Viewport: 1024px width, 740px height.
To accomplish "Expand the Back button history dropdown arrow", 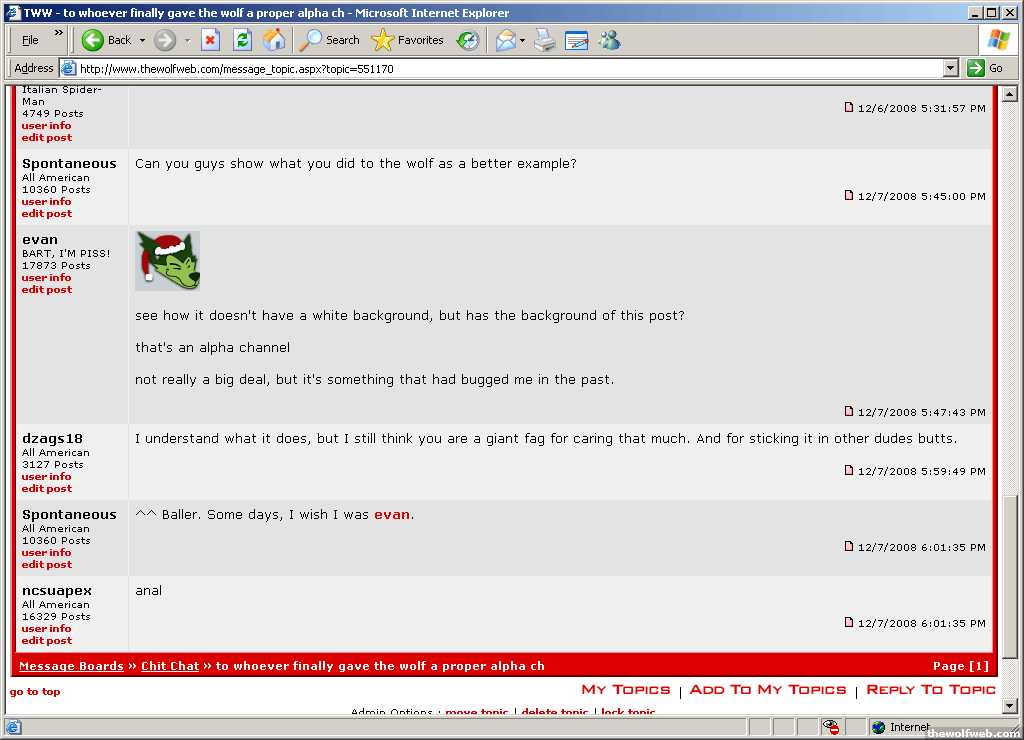I will 142,40.
